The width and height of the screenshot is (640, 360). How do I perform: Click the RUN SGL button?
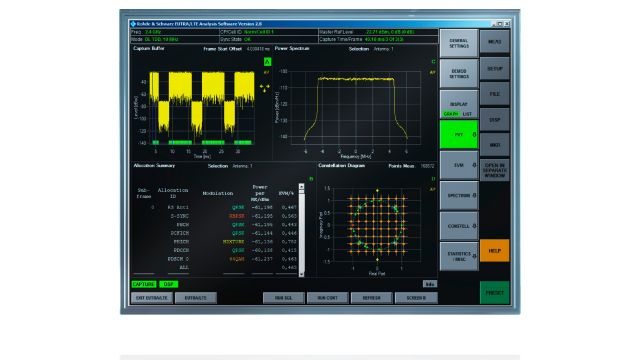pos(284,298)
